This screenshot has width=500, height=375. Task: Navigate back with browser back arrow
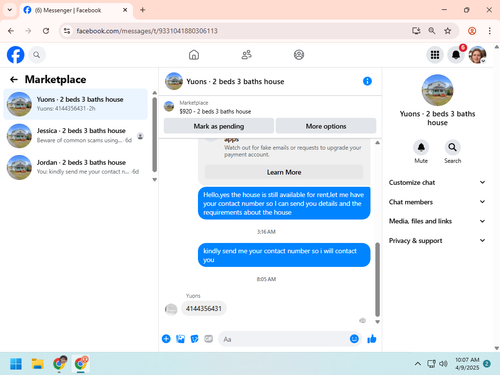[x=11, y=31]
